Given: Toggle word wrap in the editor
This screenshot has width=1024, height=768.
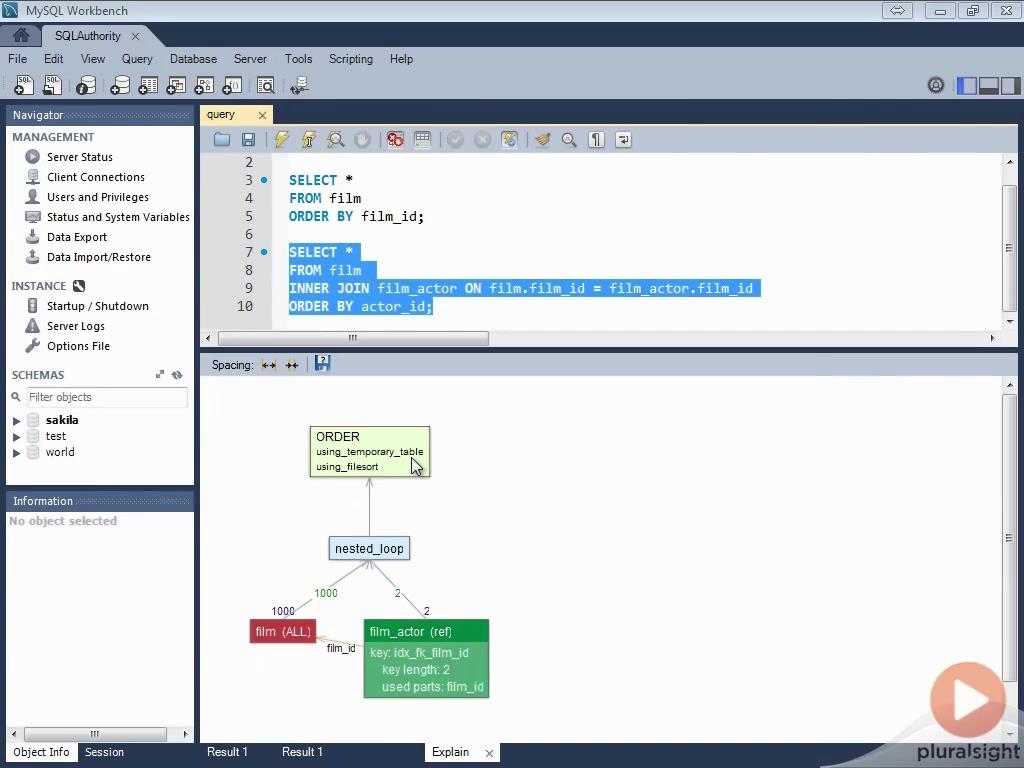Looking at the screenshot, I should 623,140.
